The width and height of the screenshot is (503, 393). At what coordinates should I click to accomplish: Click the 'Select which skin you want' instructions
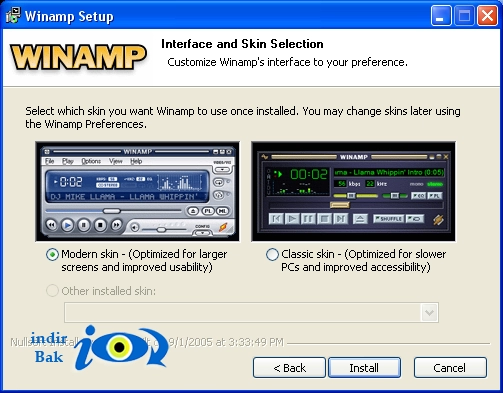[243, 117]
